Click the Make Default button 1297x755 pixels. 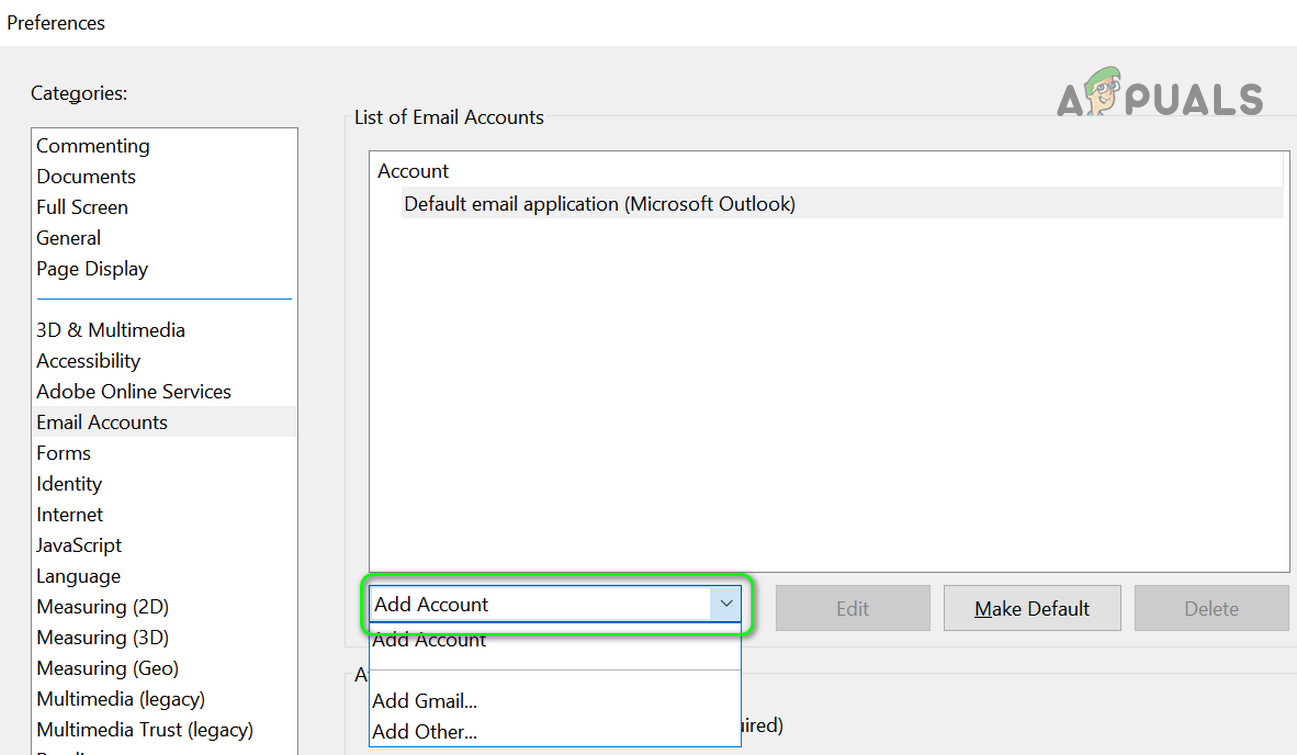(1032, 608)
